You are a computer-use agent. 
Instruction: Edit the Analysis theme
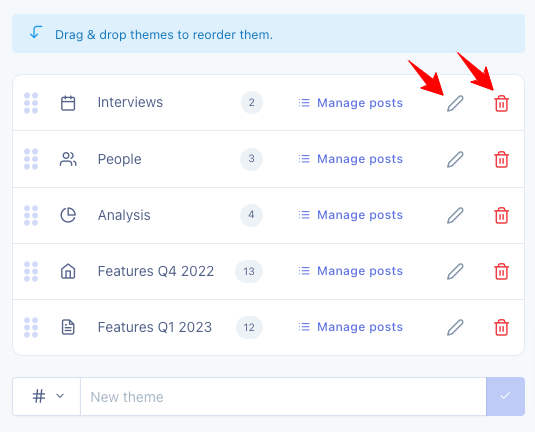[456, 215]
